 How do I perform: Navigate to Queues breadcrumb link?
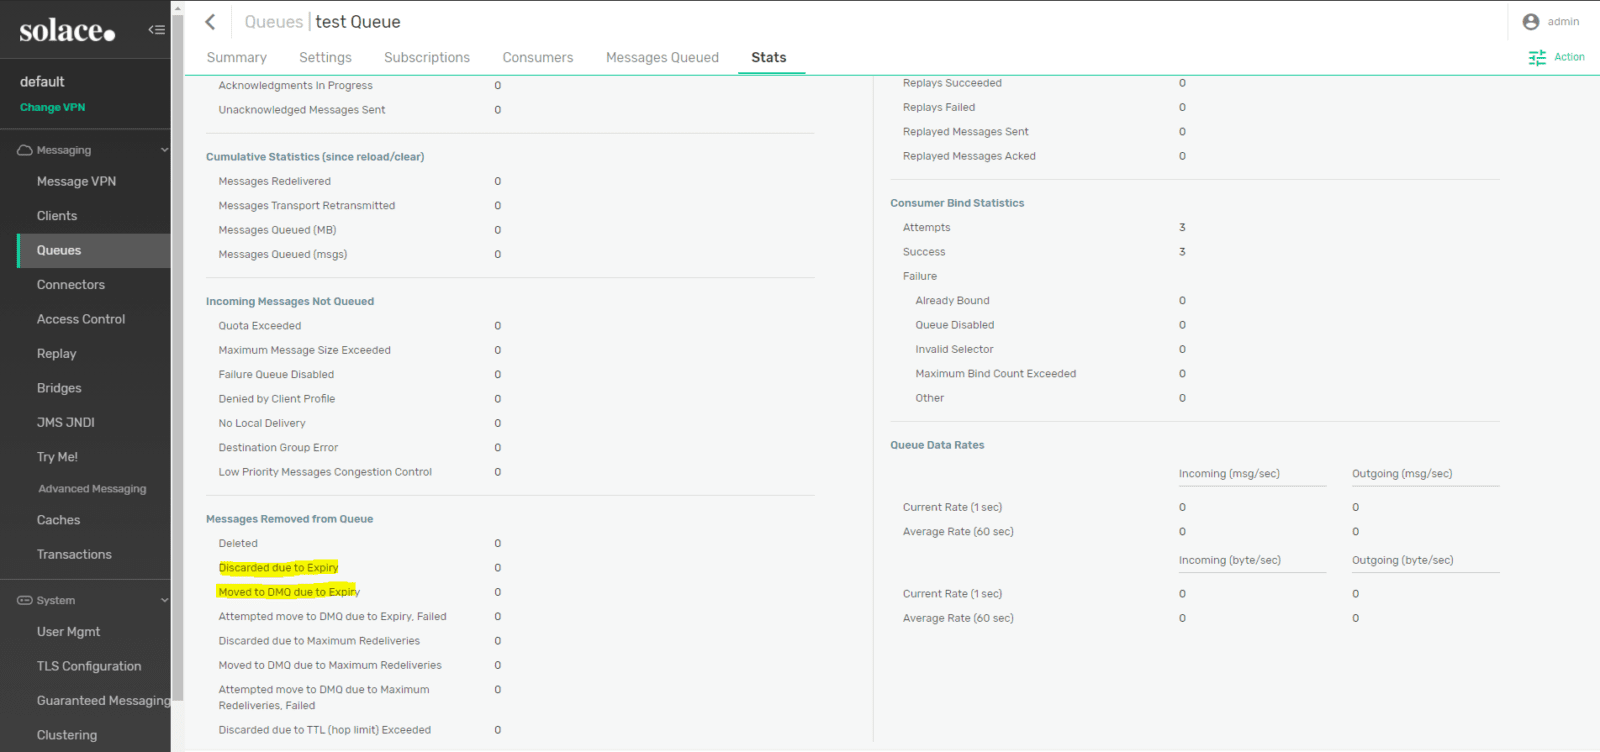click(x=273, y=22)
